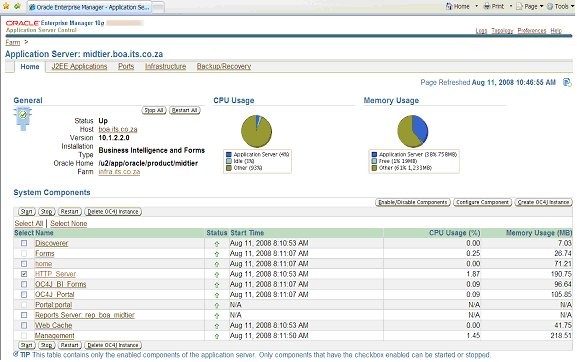This screenshot has height=362, width=577.
Task: Click the status arrow in the home row
Action: 217,264
